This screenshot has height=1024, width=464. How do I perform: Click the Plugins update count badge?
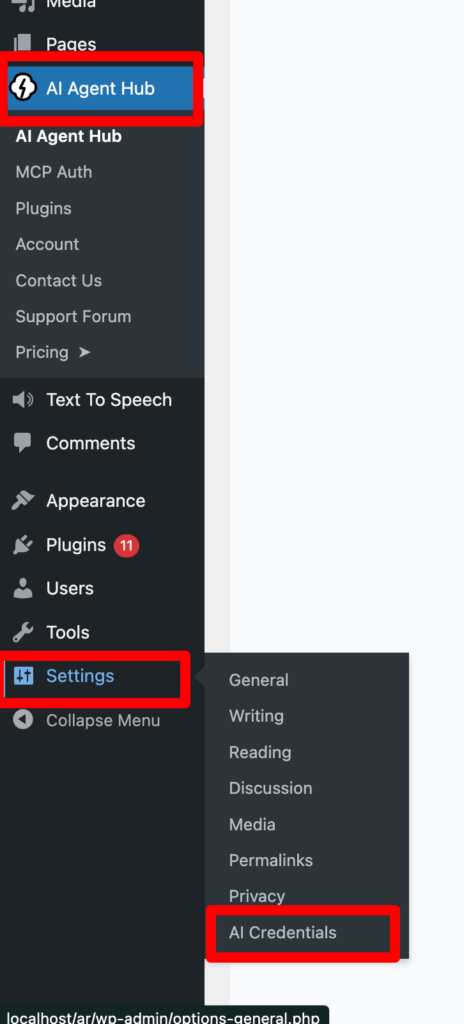coord(127,545)
